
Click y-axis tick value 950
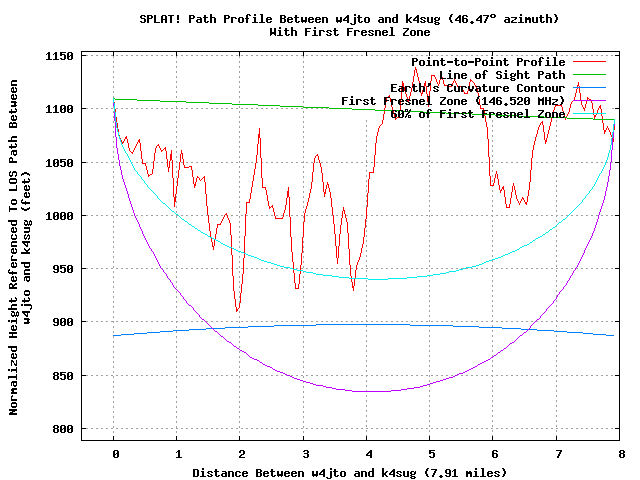(x=63, y=269)
